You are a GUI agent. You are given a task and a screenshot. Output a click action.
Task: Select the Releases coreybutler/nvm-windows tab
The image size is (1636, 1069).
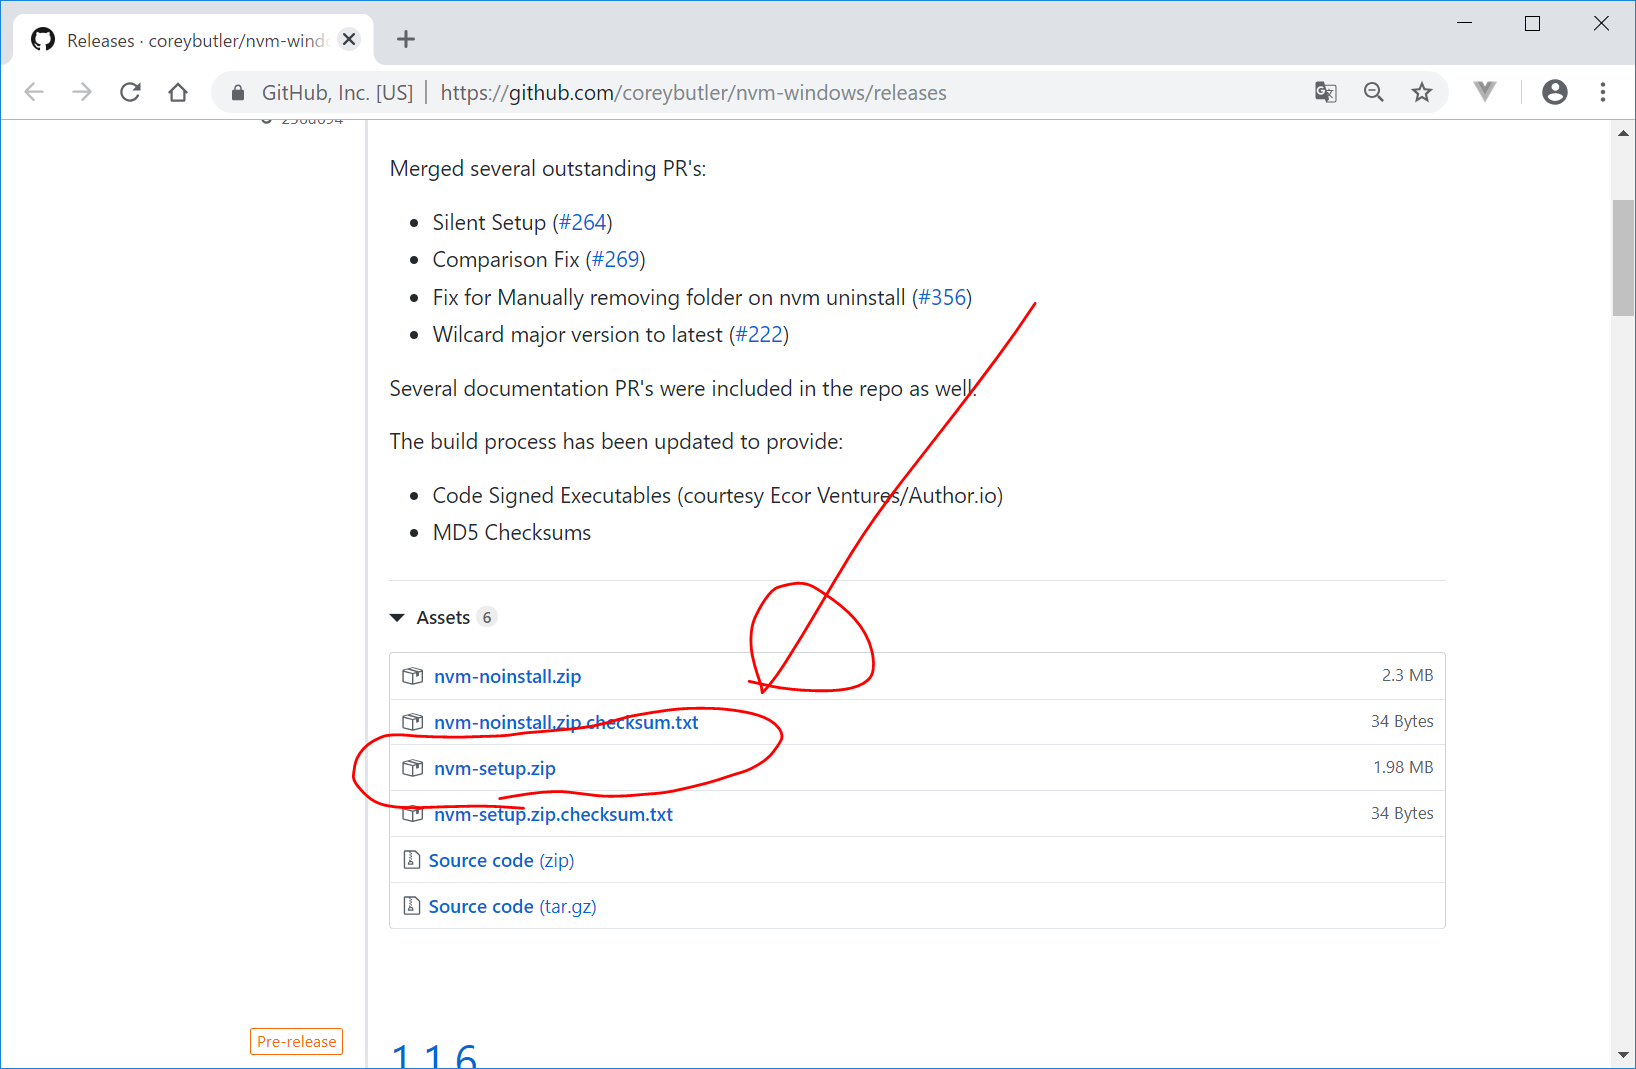tap(190, 40)
